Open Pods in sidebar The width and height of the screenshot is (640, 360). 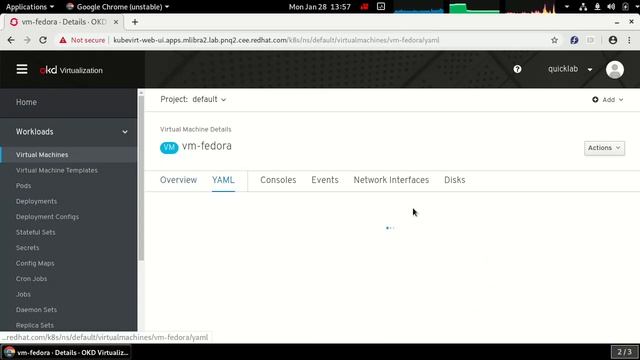tap(23, 186)
